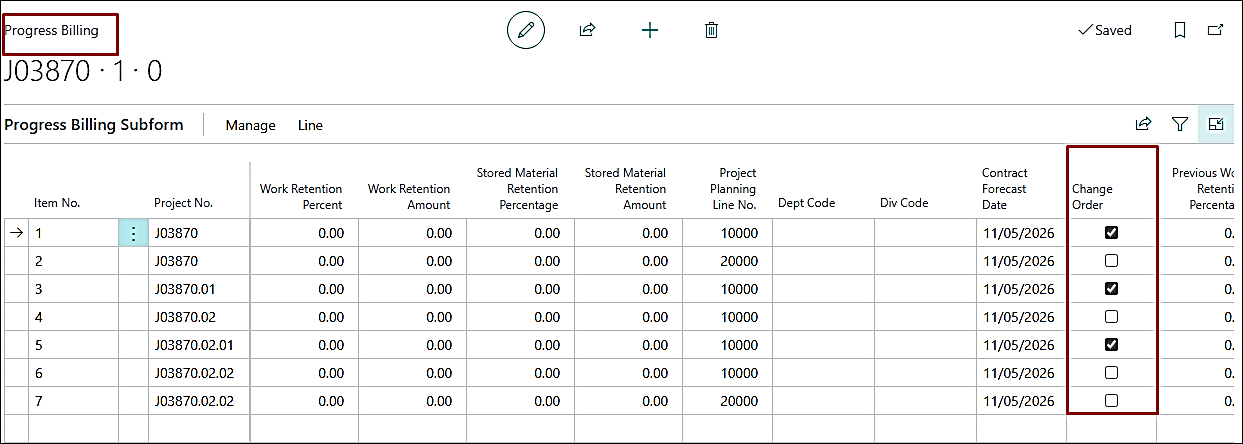The image size is (1243, 444).
Task: Click the subform share icon
Action: coord(1143,124)
